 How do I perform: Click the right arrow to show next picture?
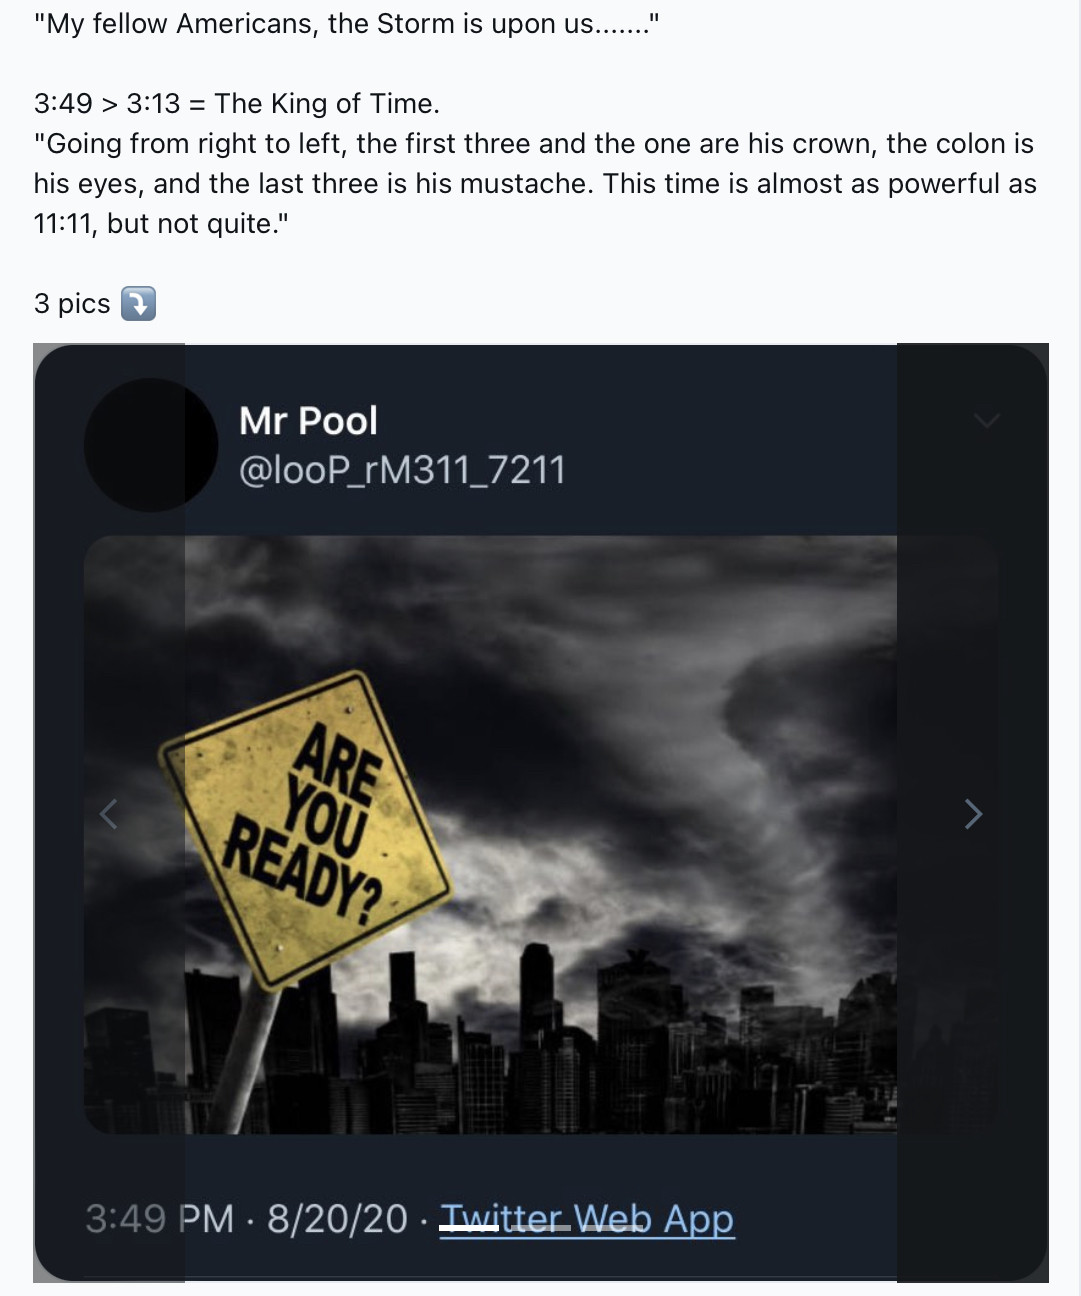point(973,814)
